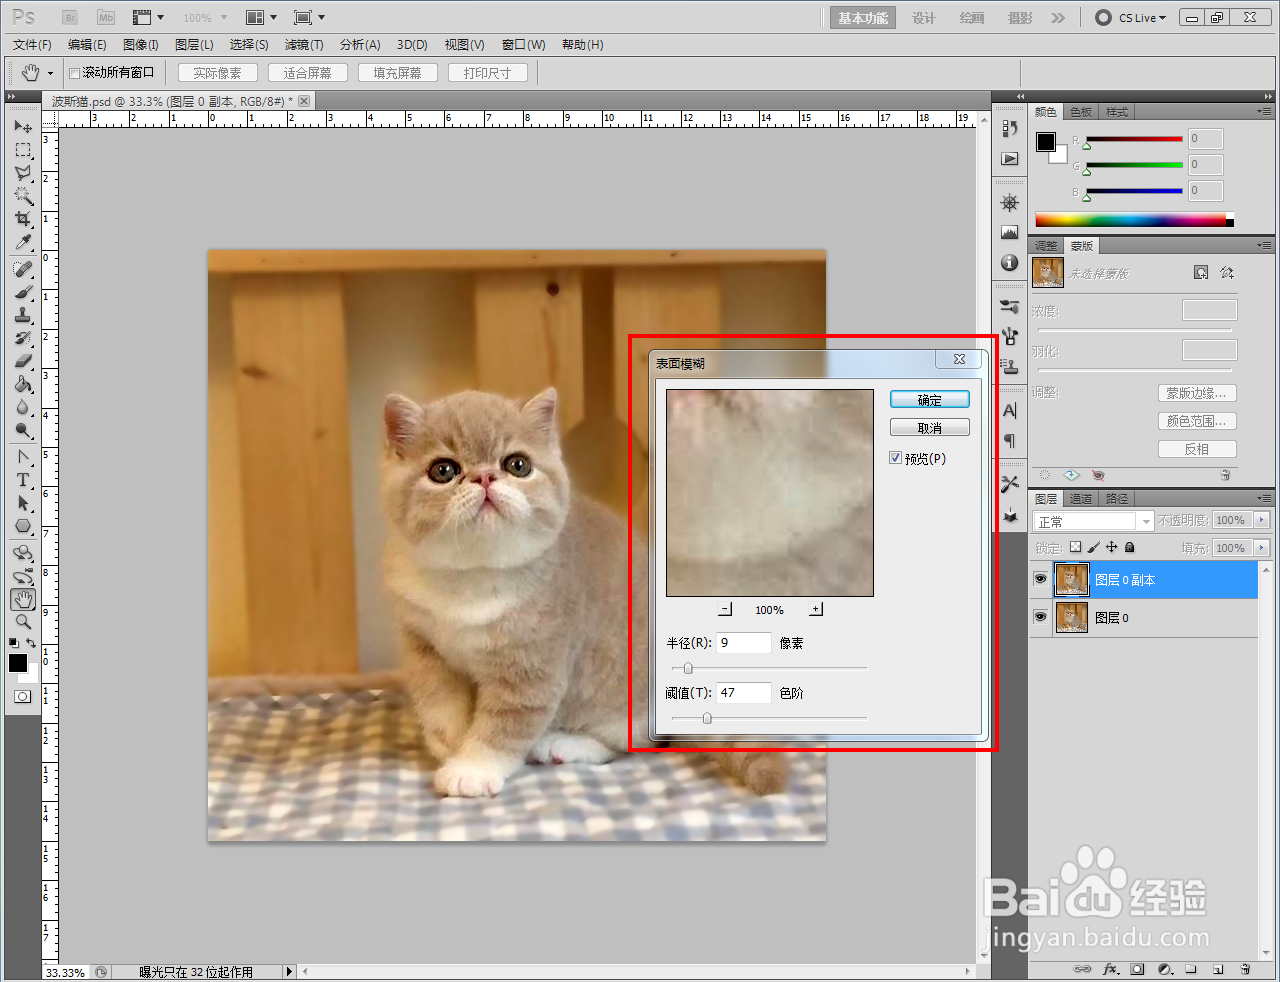
Task: Open the History panel icon
Action: coord(1010,128)
